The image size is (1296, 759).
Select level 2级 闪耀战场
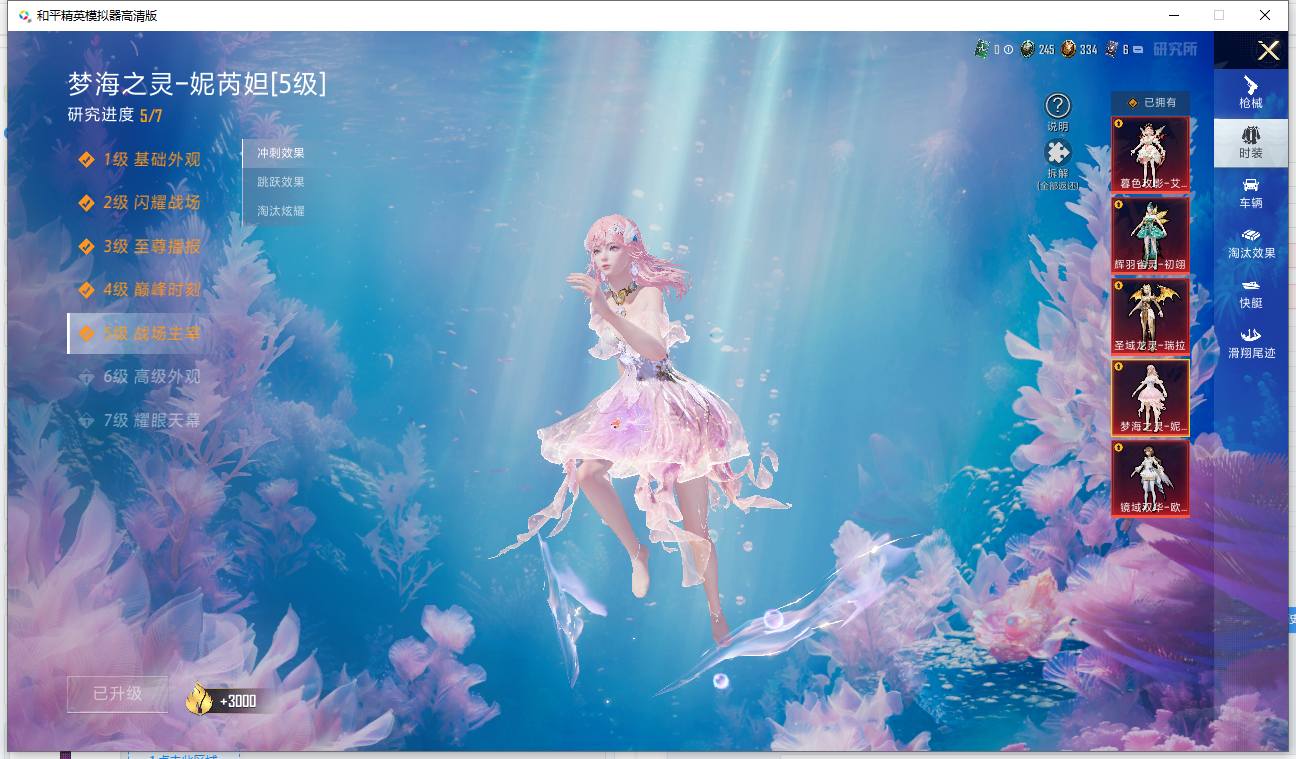click(x=140, y=202)
